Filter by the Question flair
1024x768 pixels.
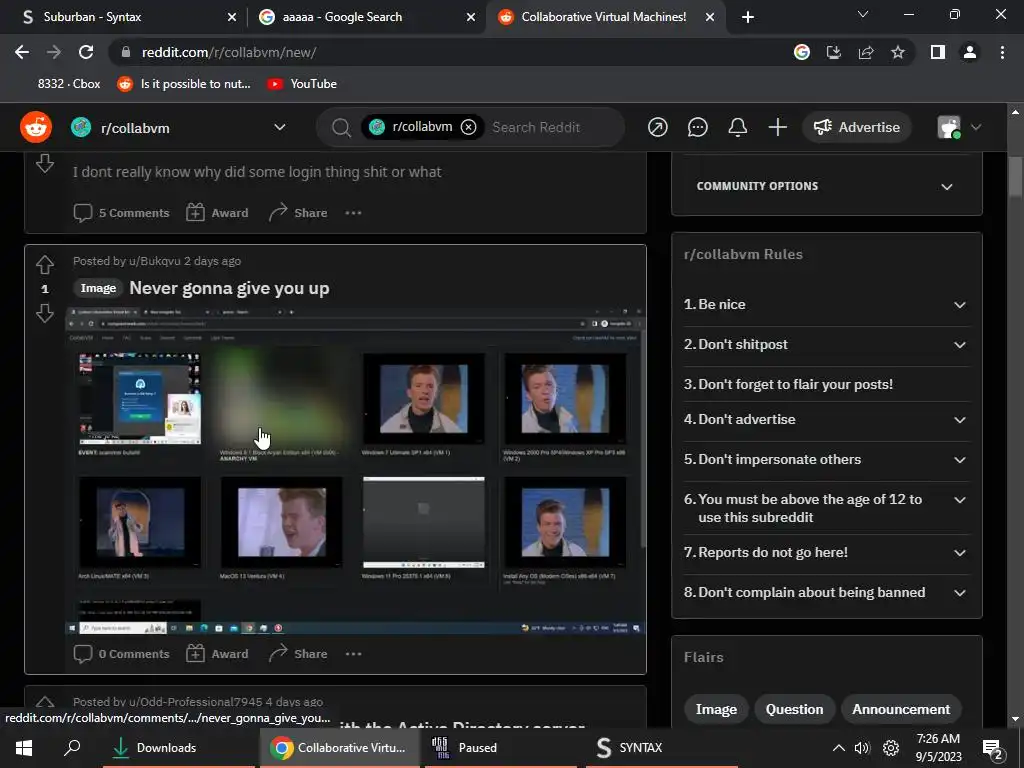point(794,709)
